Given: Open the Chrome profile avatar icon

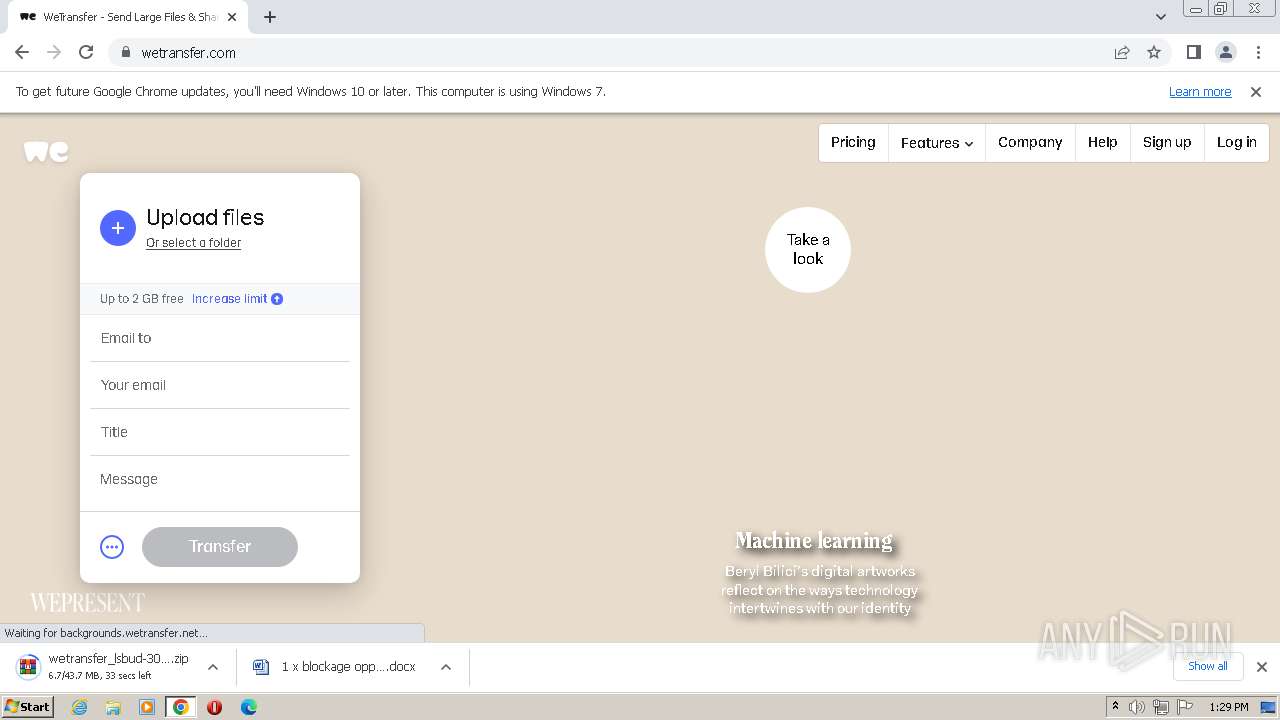Looking at the screenshot, I should [1225, 52].
